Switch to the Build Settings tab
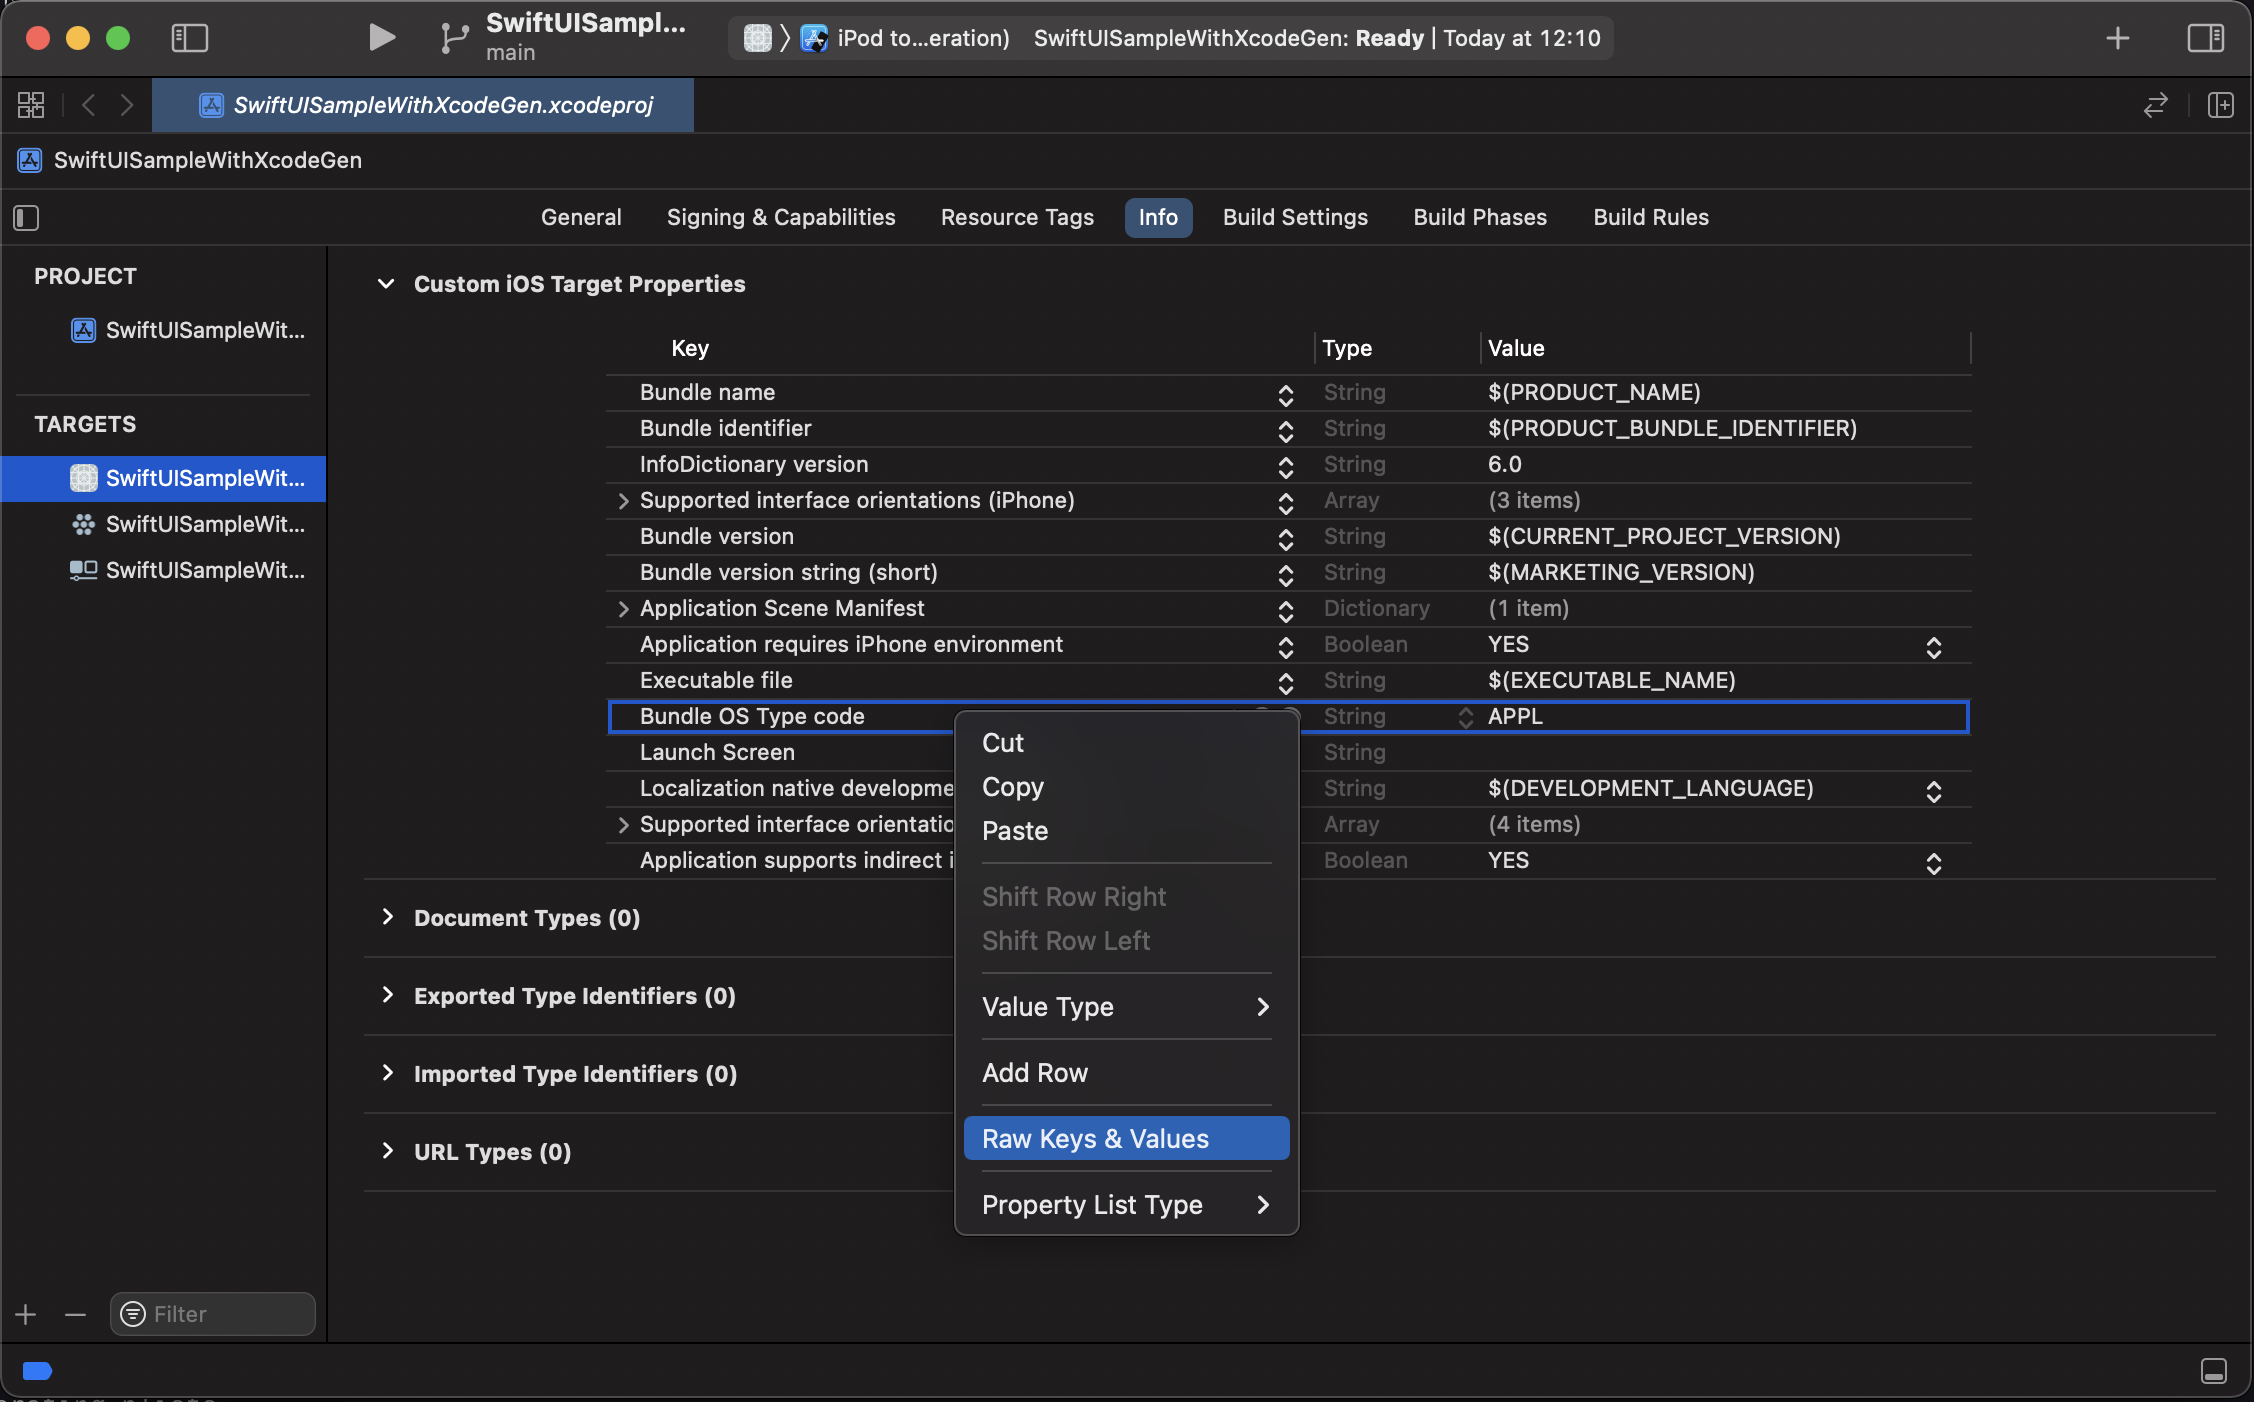This screenshot has width=2254, height=1402. point(1294,217)
